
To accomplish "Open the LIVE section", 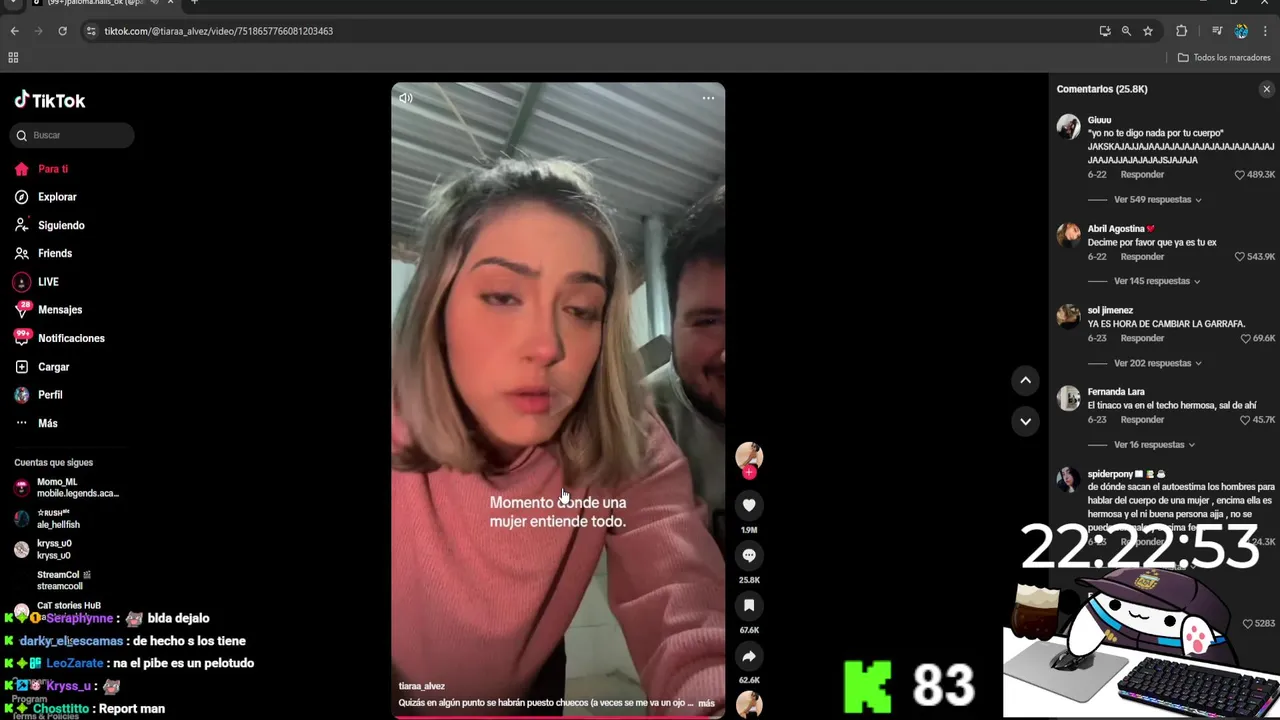I will click(37, 282).
